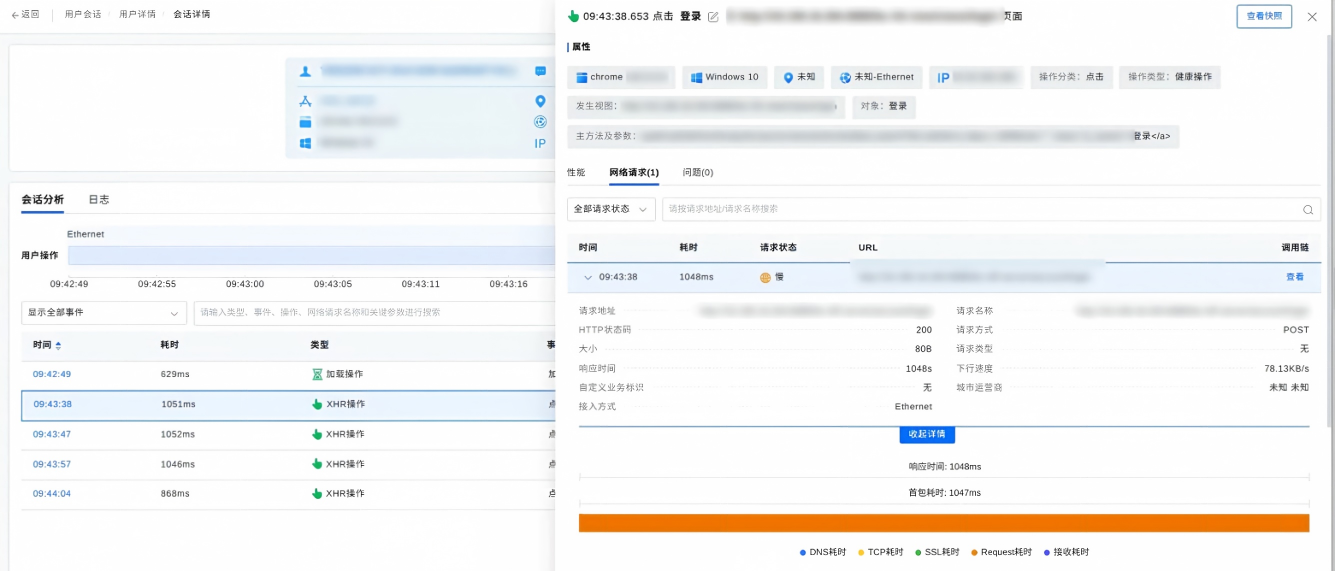Image resolution: width=1335 pixels, height=571 pixels.
Task: Click the edit pencil icon beside 登录
Action: click(713, 17)
